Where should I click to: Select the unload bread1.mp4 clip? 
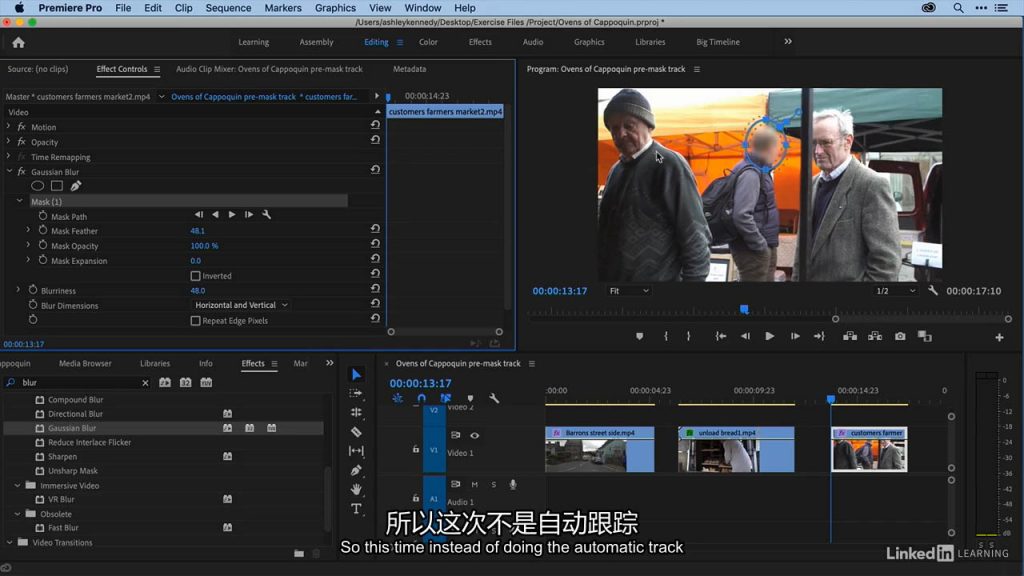point(736,449)
